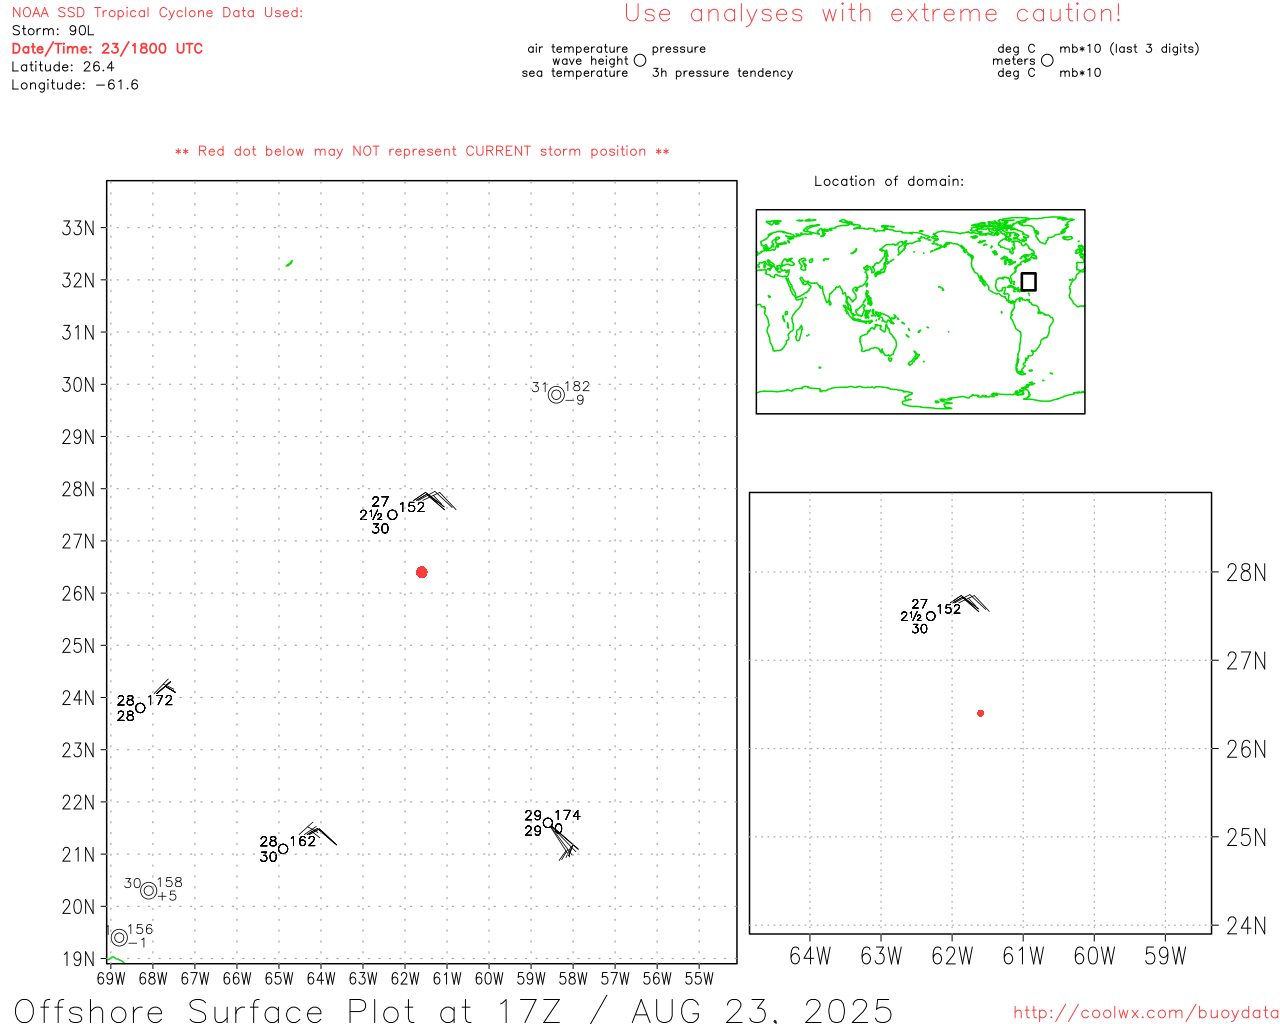Click the red storm position dot on main map
Screen dimensions: 1280x1024
[421, 572]
